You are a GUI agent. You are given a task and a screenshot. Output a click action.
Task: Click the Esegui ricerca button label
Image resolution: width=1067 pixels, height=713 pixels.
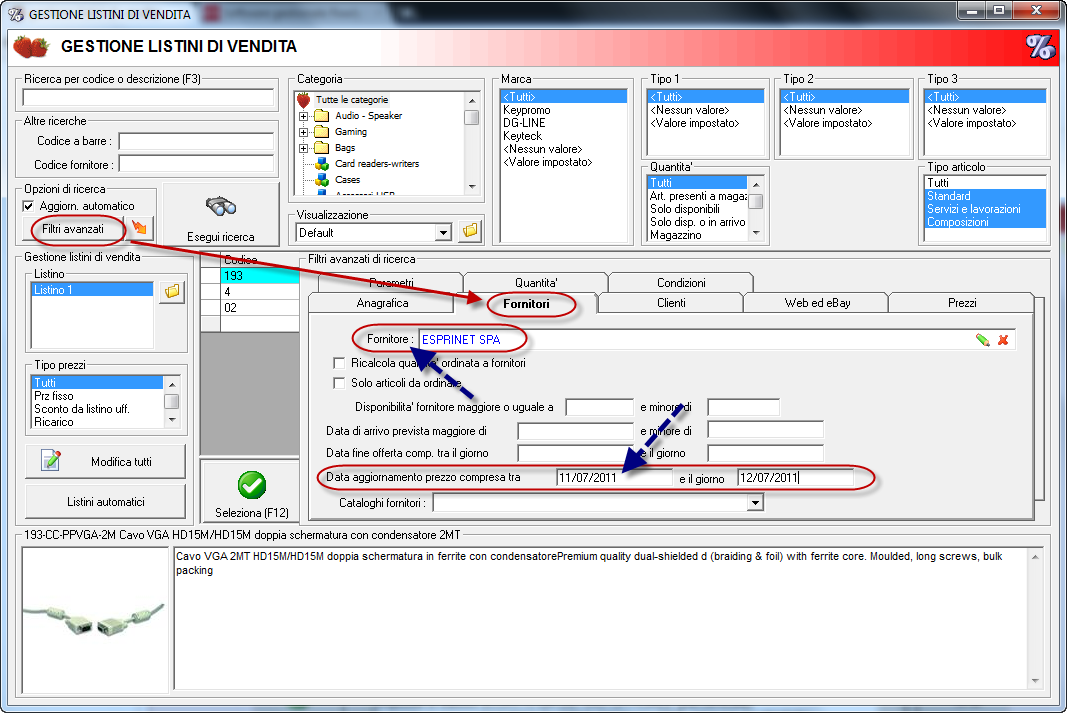point(220,237)
